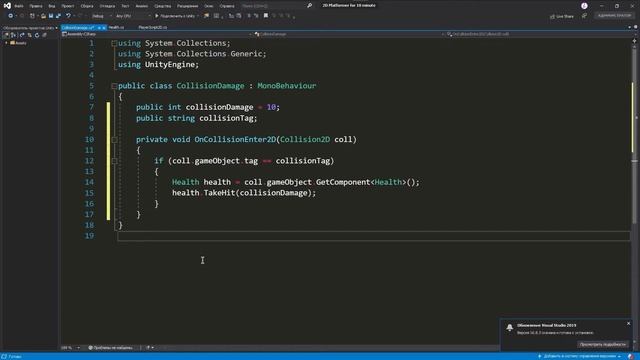Collapse the CollisionDamage class at line 5
Viewport: 640px width, 360px height.
point(114,86)
